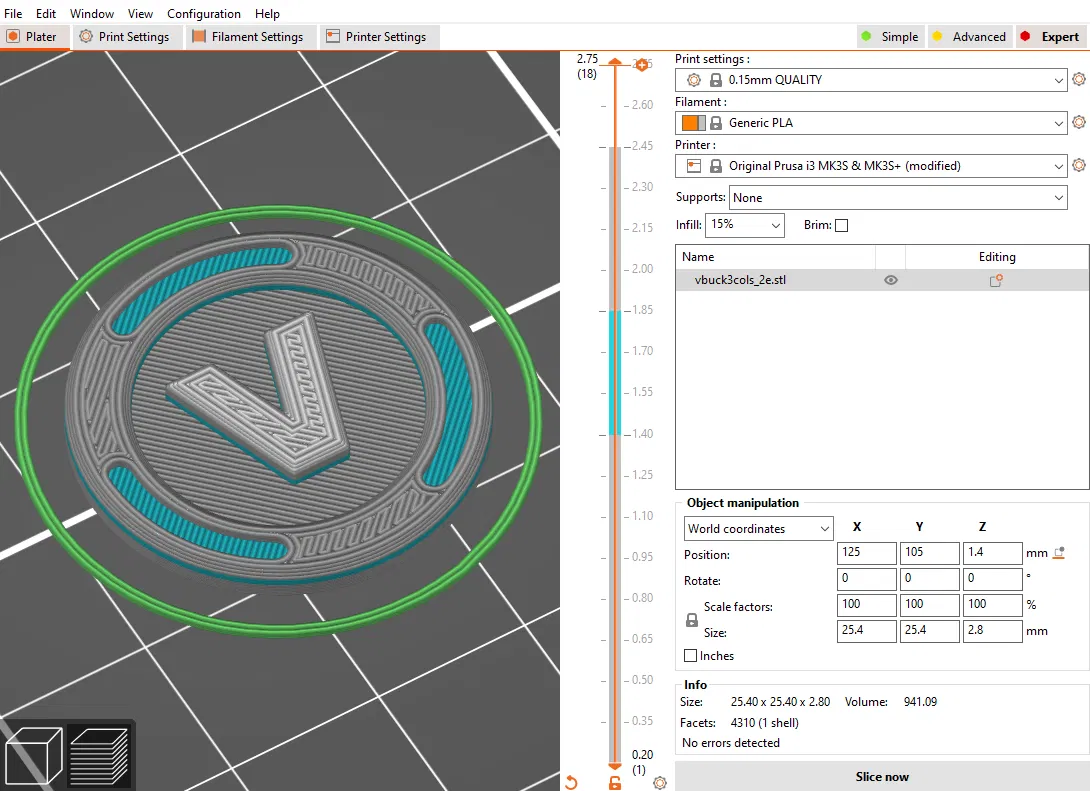The image size is (1090, 791).
Task: Click the Size Z field showing 2.8
Action: (x=993, y=630)
